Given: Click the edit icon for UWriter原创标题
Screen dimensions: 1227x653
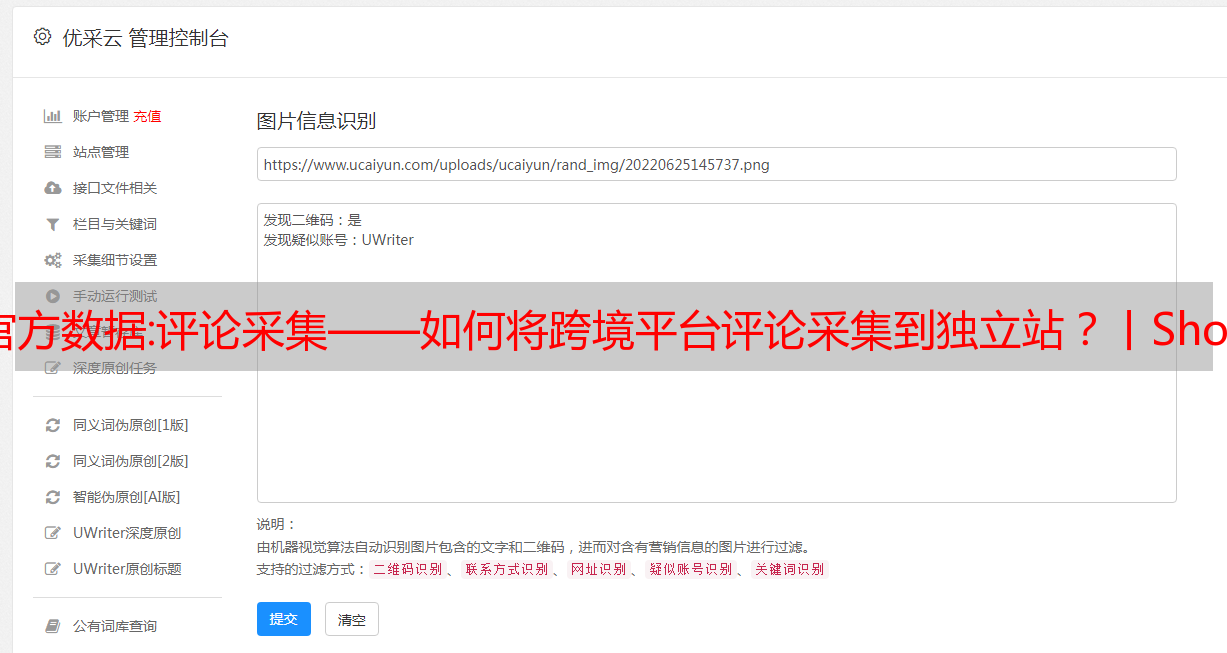Looking at the screenshot, I should point(53,569).
